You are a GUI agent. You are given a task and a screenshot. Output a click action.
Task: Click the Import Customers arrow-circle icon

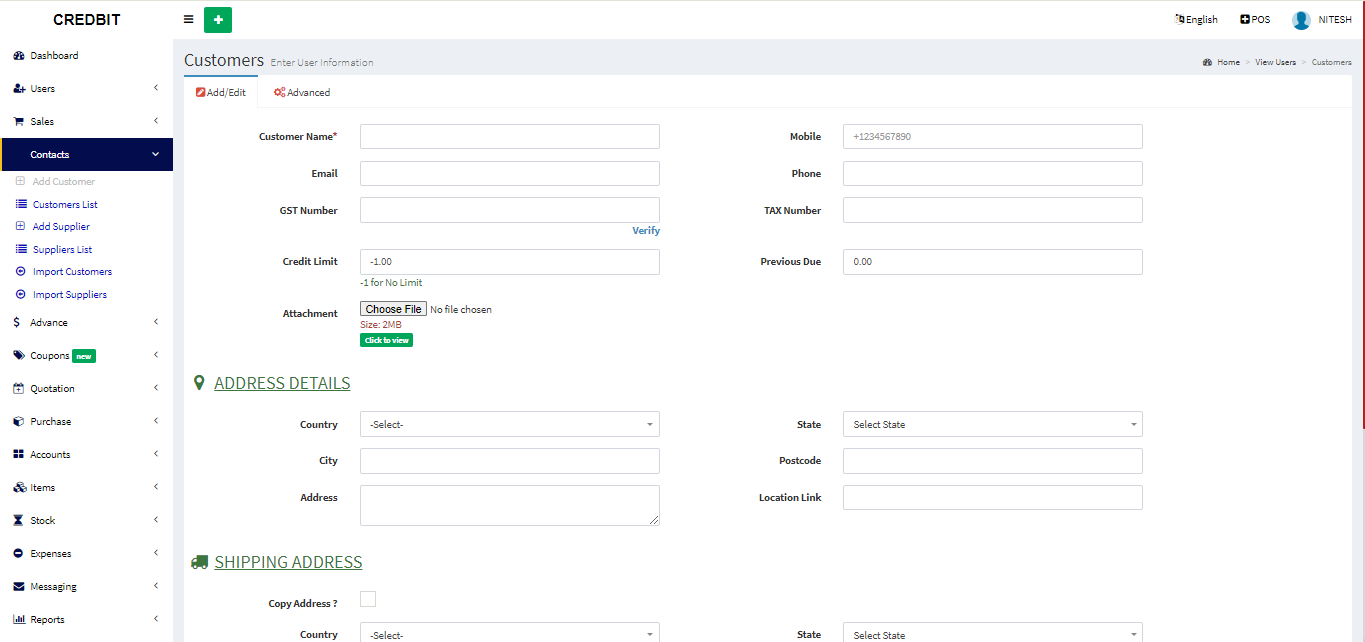[21, 272]
